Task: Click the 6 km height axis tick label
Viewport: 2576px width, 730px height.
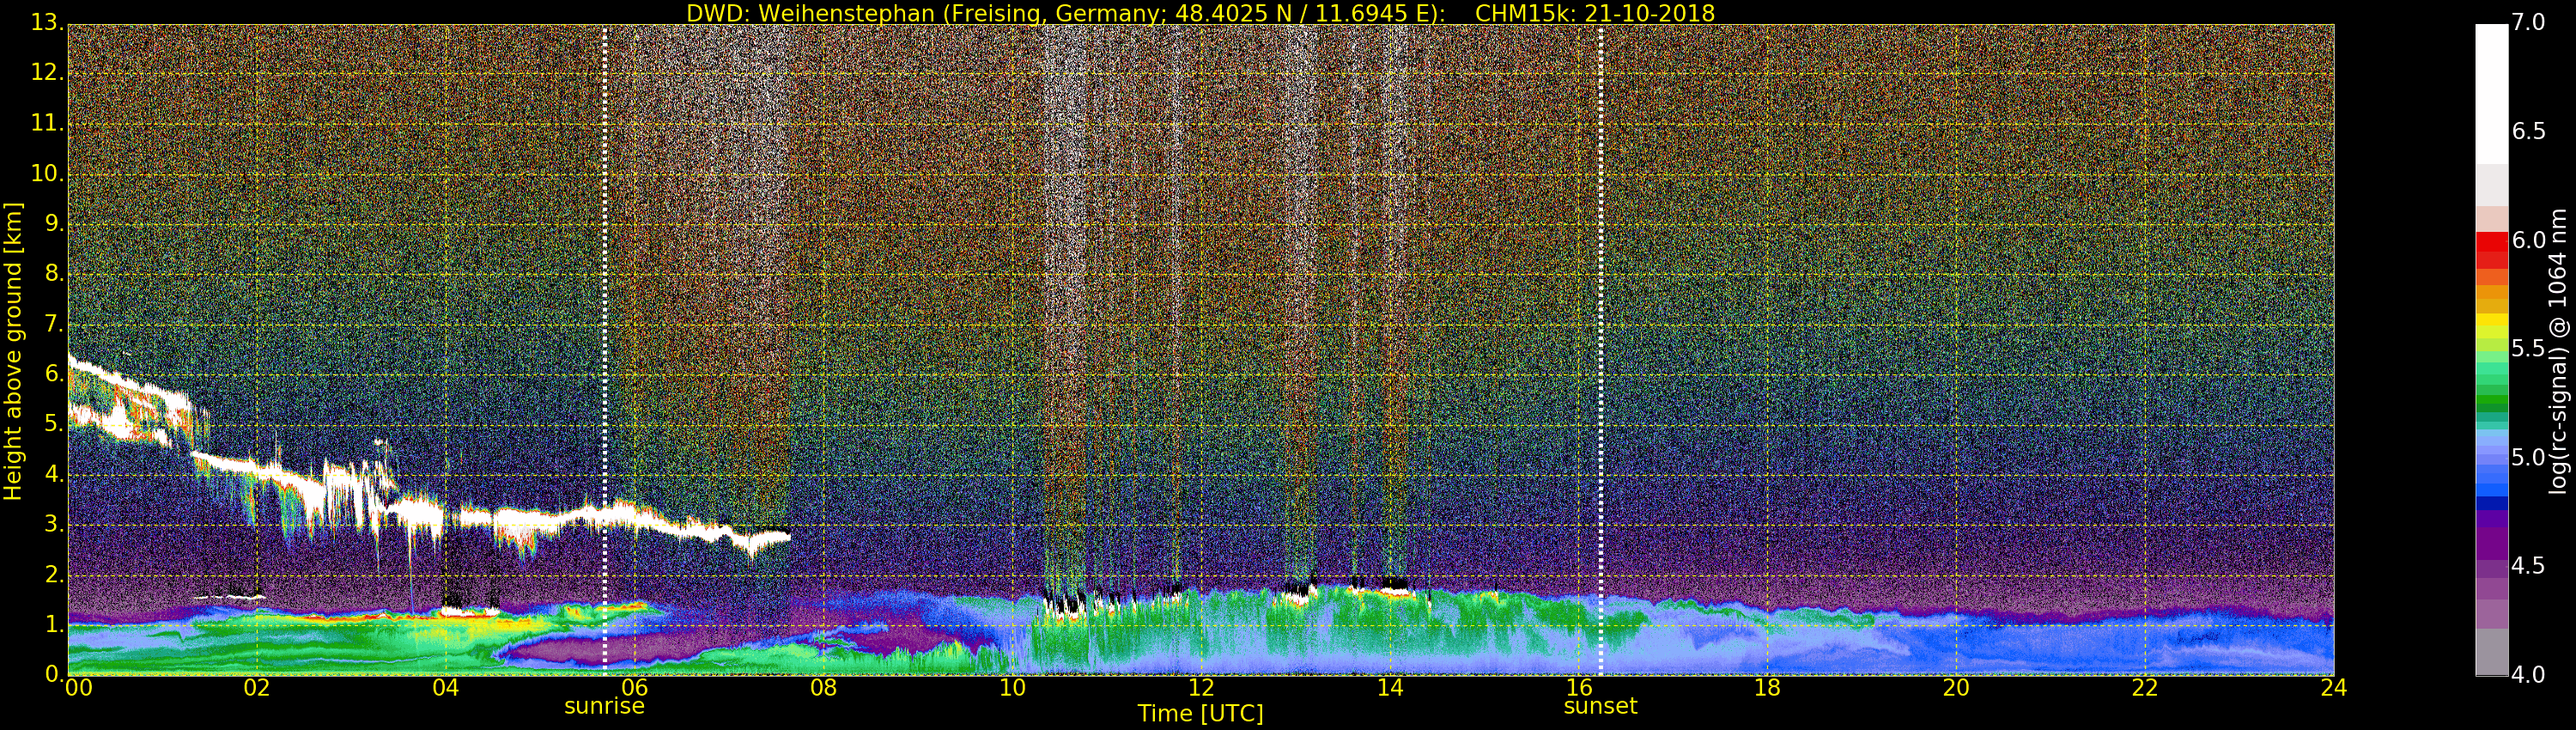Action: click(54, 374)
